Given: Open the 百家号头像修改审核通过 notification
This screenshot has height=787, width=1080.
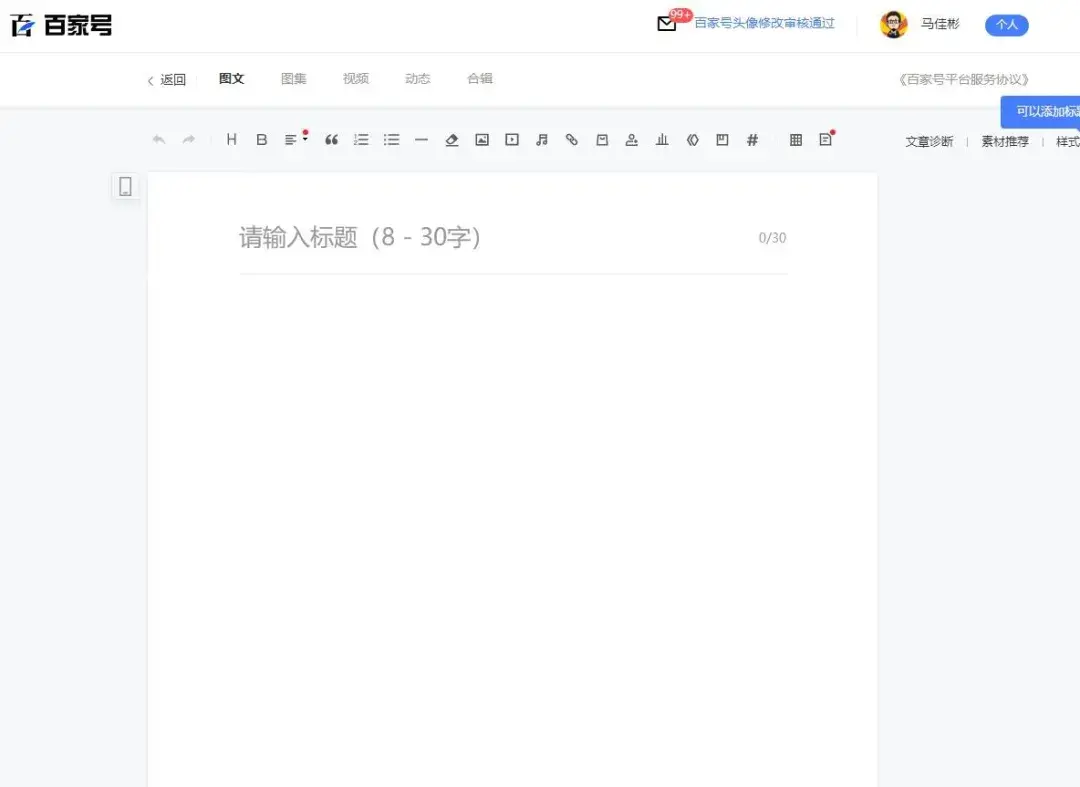Looking at the screenshot, I should 764,23.
